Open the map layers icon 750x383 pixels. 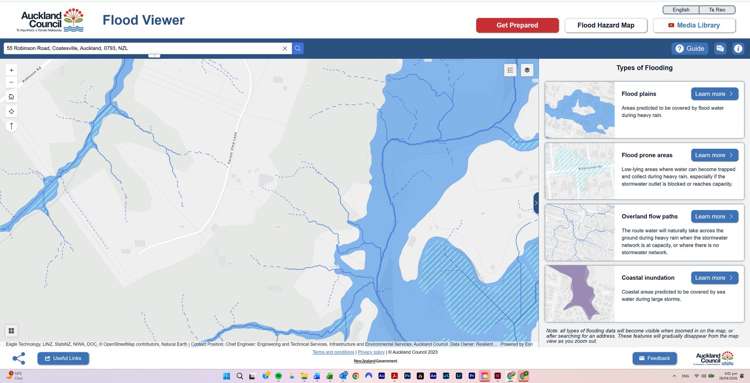[x=527, y=70]
